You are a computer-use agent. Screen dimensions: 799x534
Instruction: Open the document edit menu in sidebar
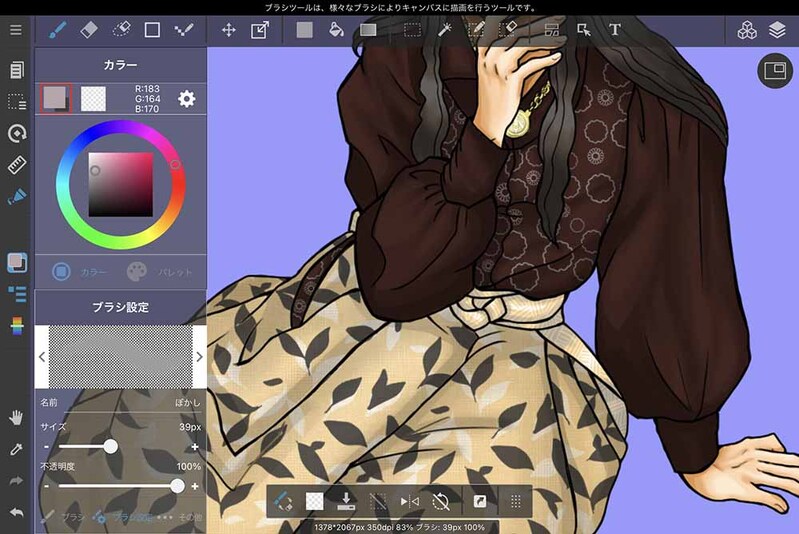coord(16,70)
